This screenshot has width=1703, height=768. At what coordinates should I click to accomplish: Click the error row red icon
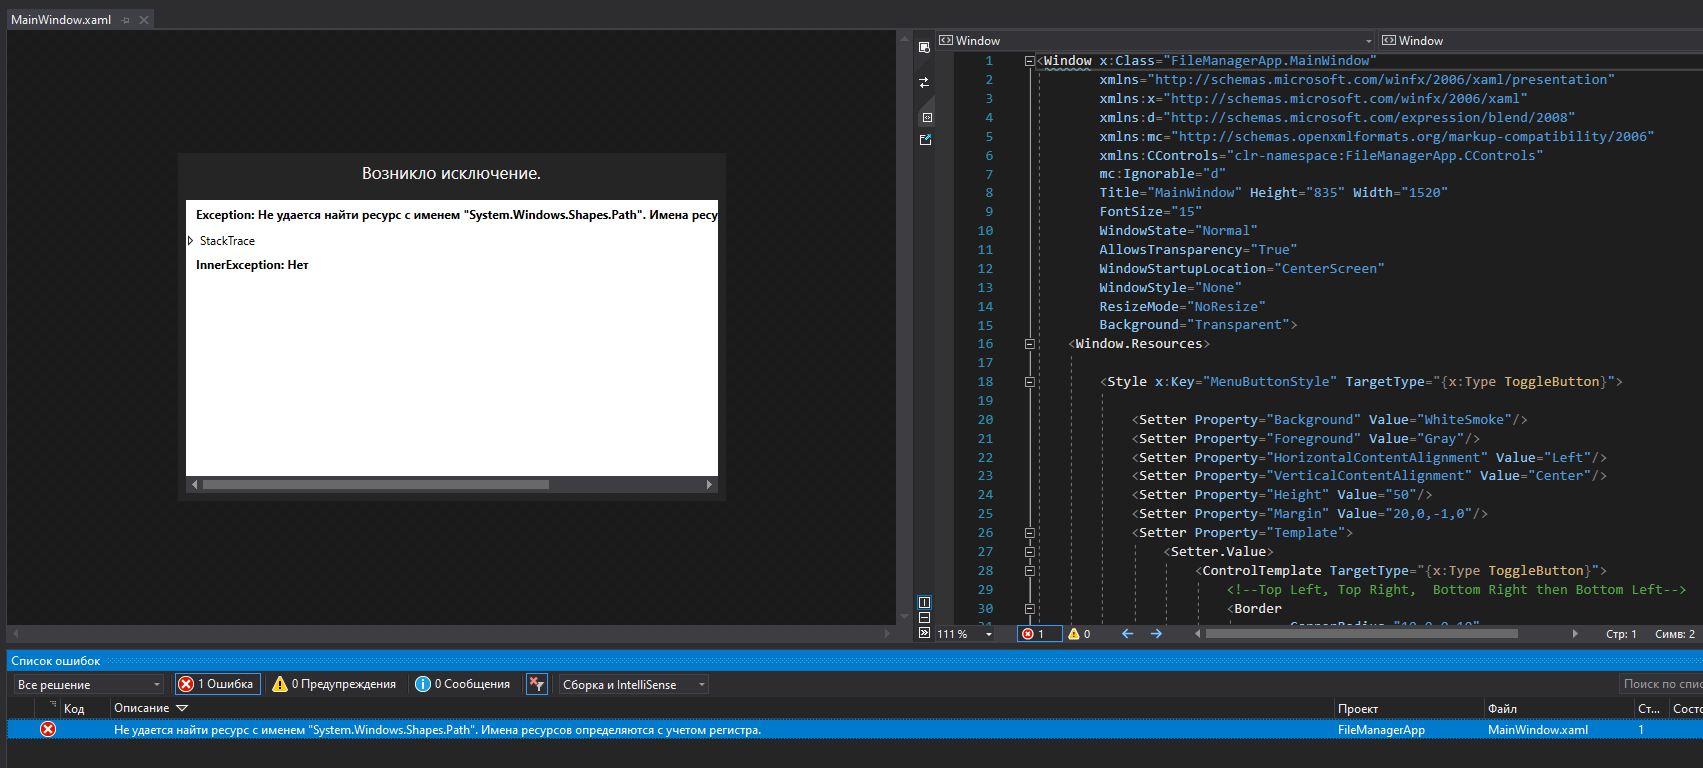pos(48,729)
